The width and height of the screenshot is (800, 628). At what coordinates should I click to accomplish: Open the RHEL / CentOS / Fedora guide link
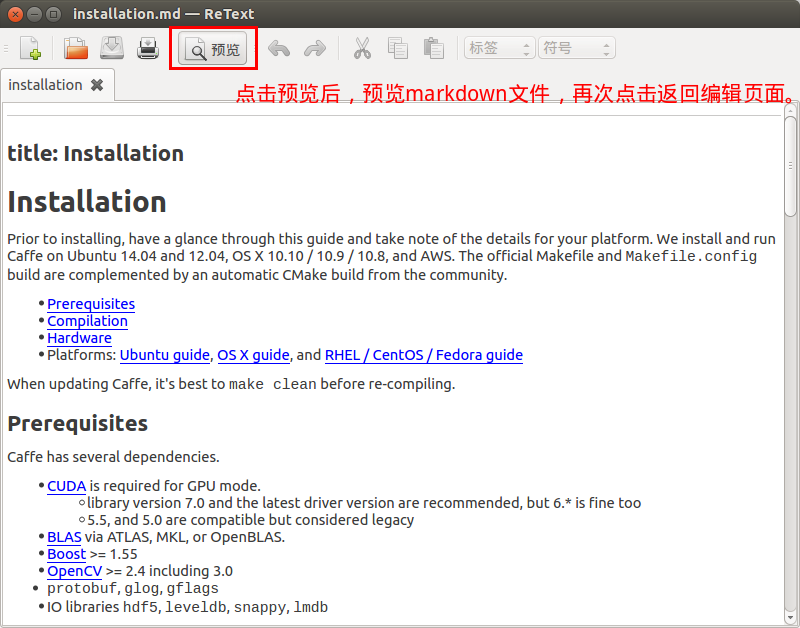(424, 355)
